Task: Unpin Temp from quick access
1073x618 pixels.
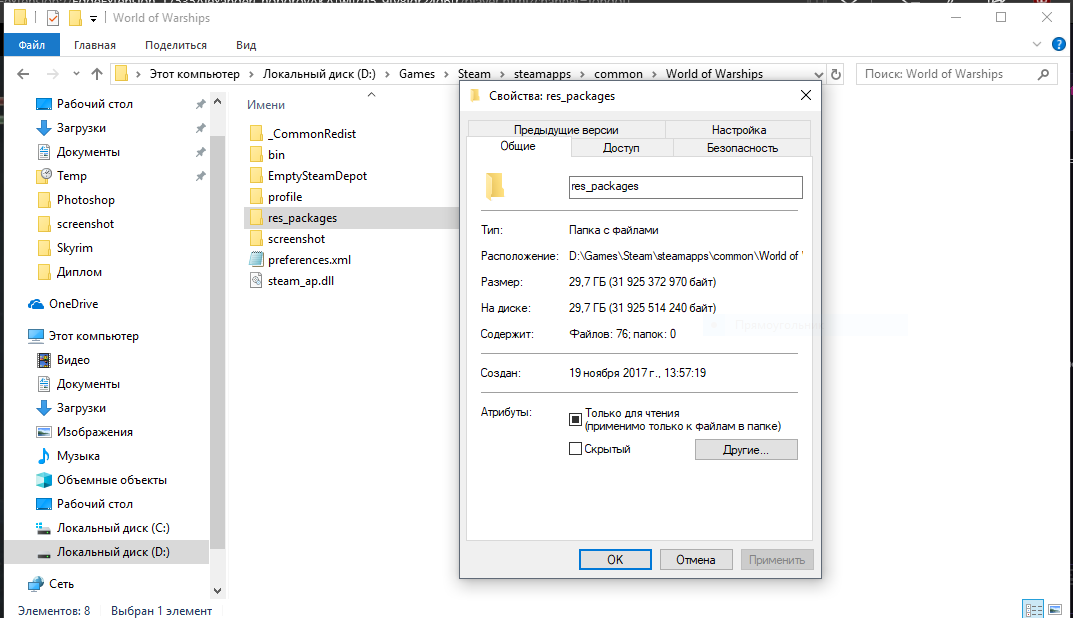Action: pos(201,176)
